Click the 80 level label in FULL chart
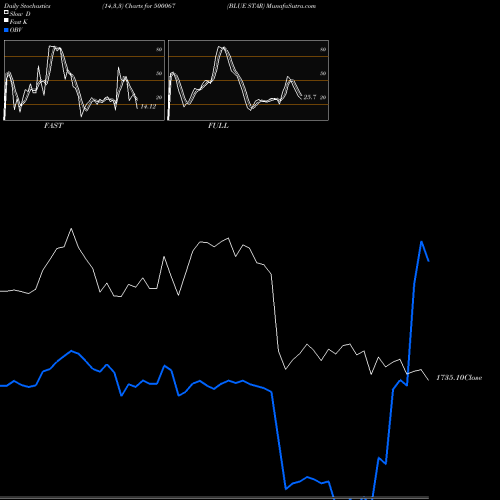 (x=323, y=49)
